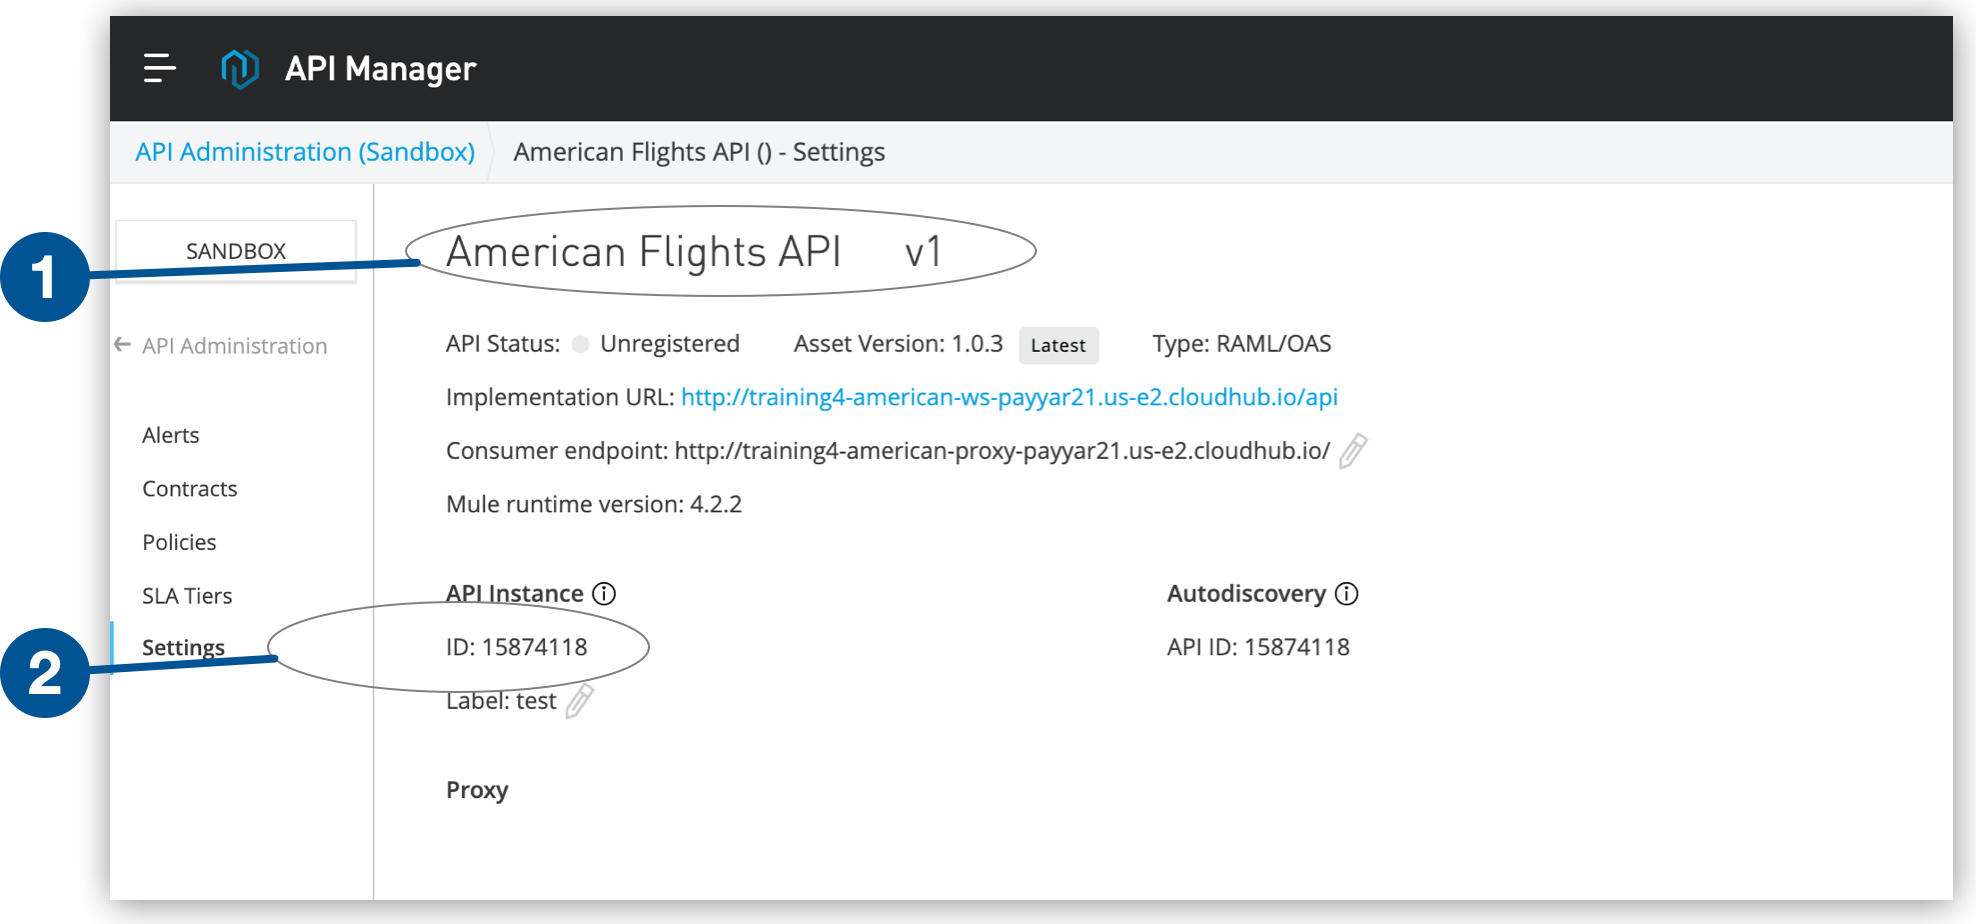Open SLA Tiers from the sidebar

(x=187, y=595)
